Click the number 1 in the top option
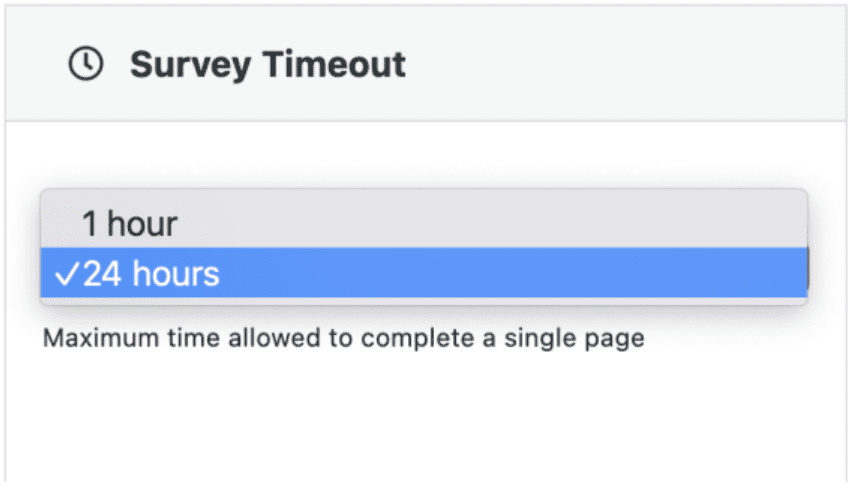Viewport: 850px width, 490px height. [x=89, y=224]
